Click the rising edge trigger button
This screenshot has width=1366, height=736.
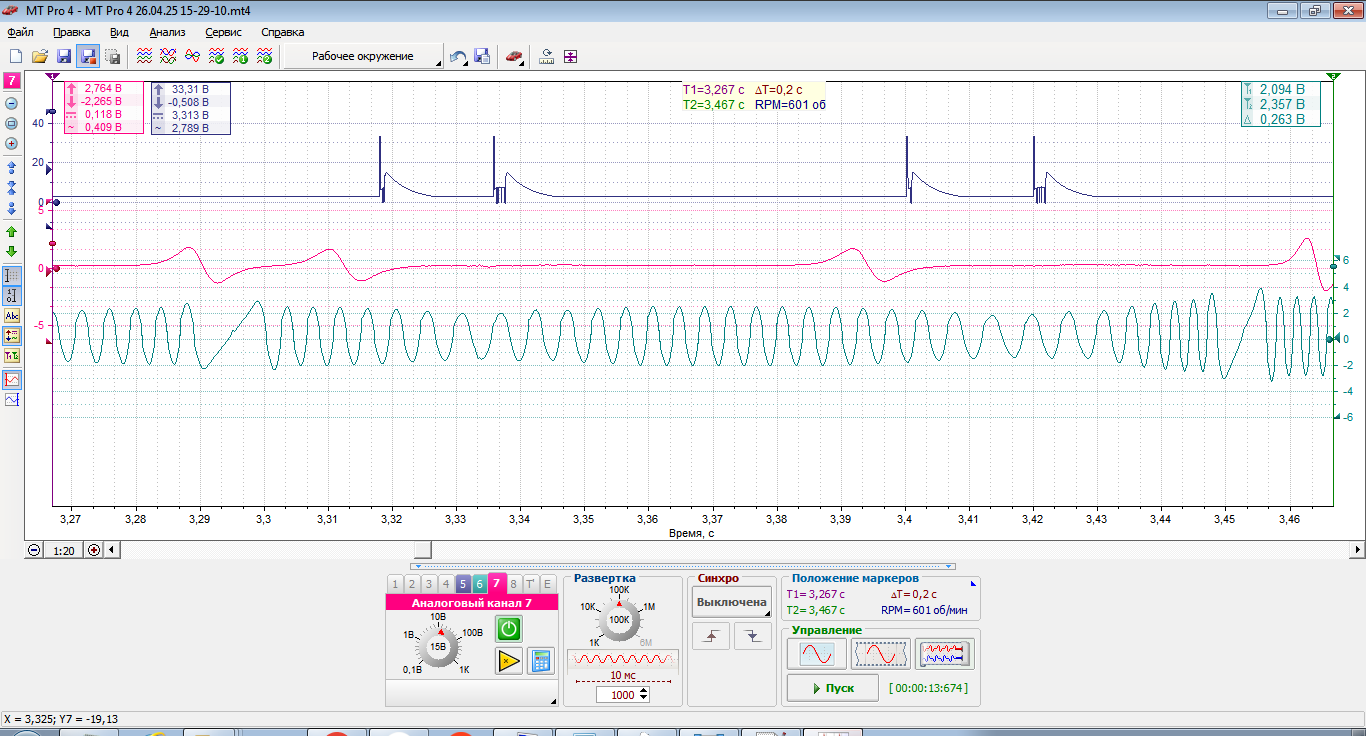coord(711,636)
